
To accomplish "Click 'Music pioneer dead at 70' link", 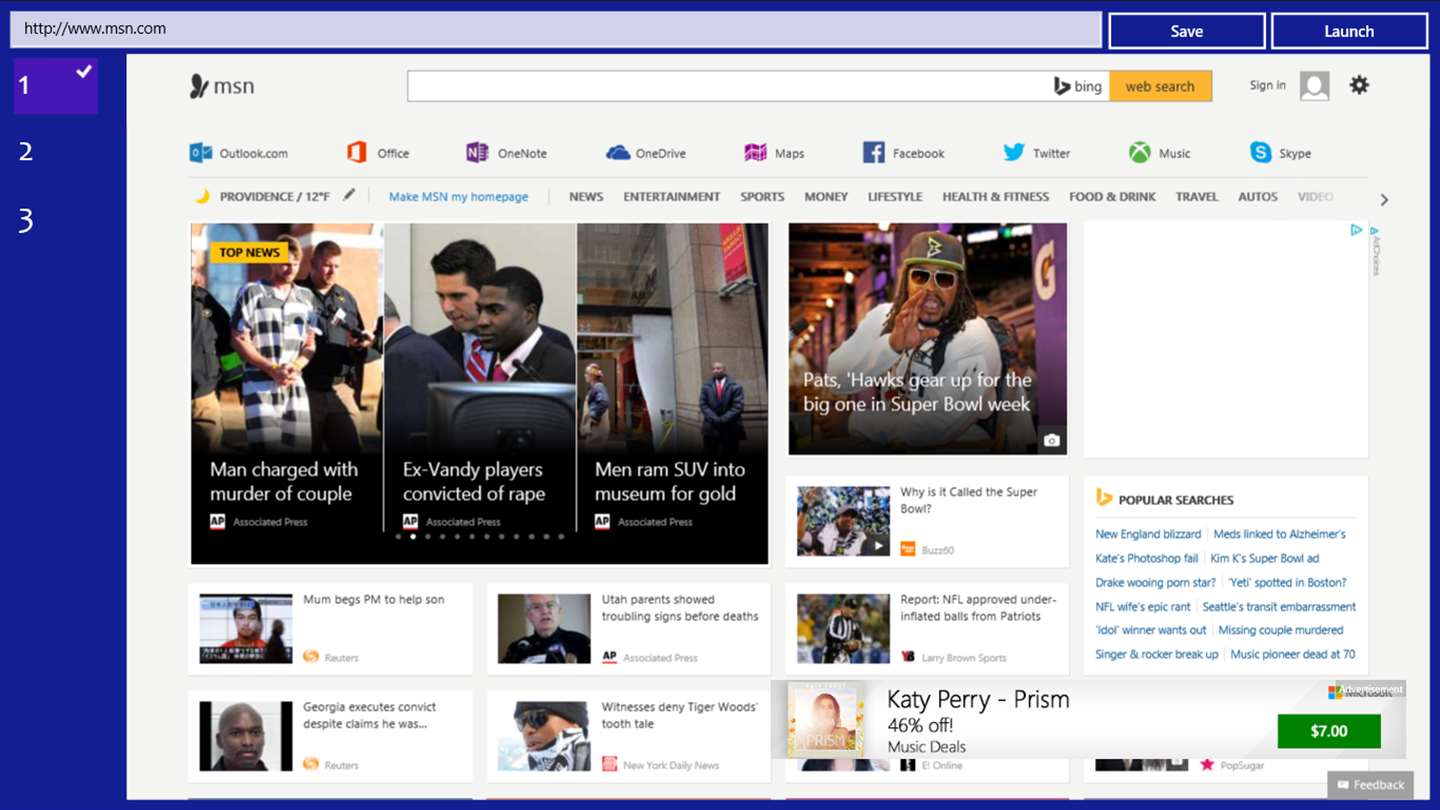I will tap(1293, 654).
